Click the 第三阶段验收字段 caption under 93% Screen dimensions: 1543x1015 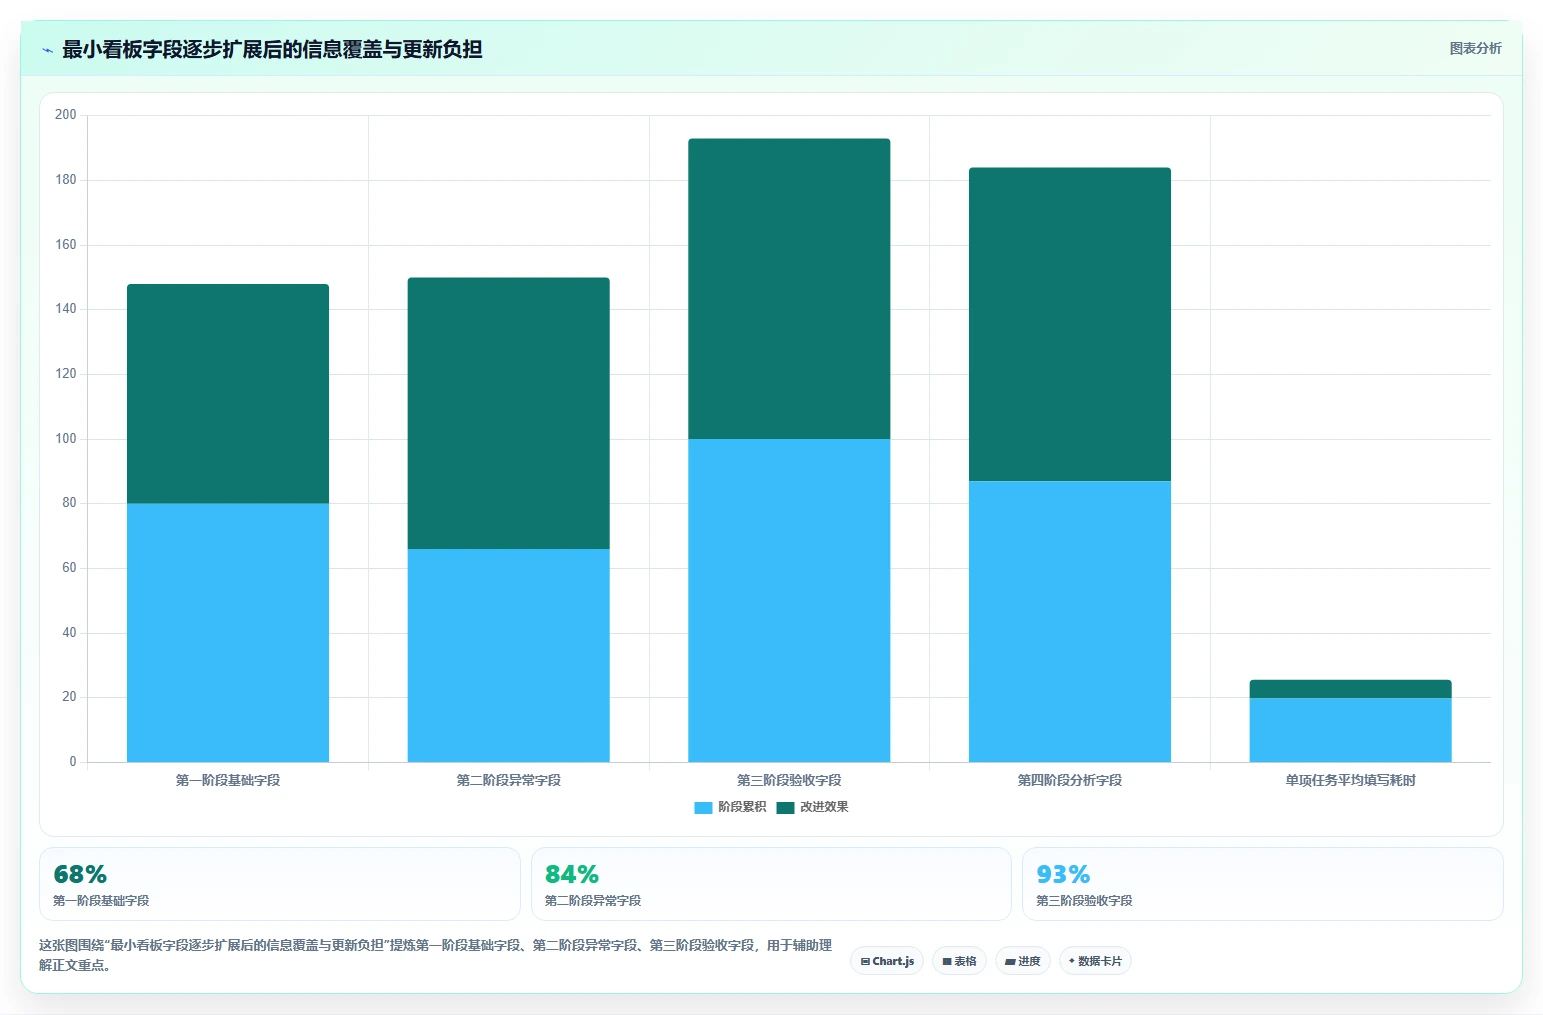(x=1084, y=901)
